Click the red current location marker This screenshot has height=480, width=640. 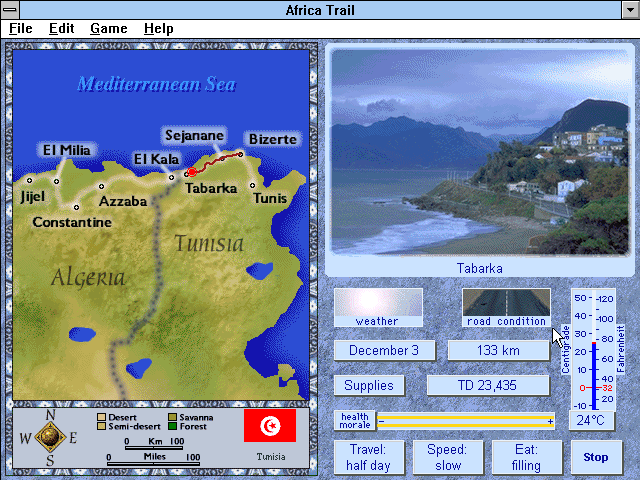pyautogui.click(x=191, y=172)
